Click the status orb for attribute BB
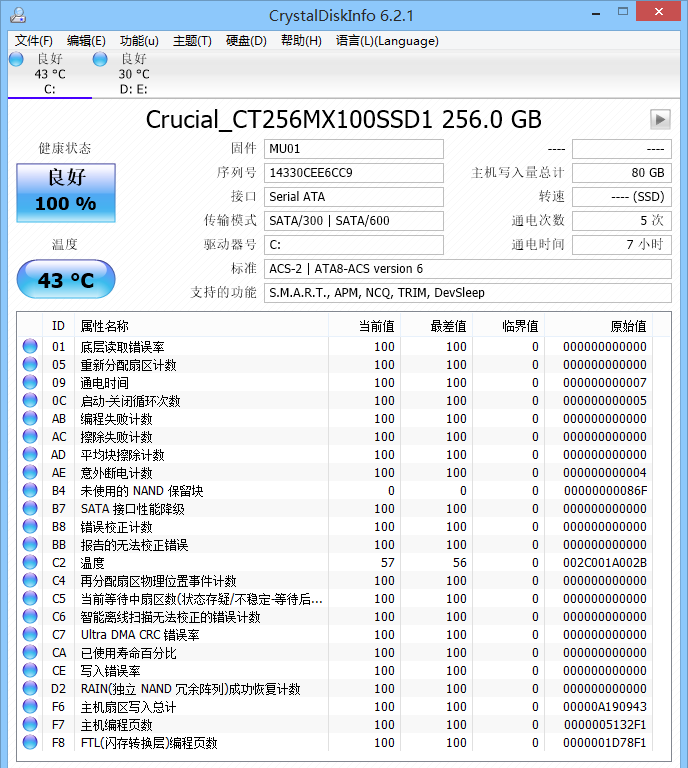The image size is (688, 768). point(30,544)
